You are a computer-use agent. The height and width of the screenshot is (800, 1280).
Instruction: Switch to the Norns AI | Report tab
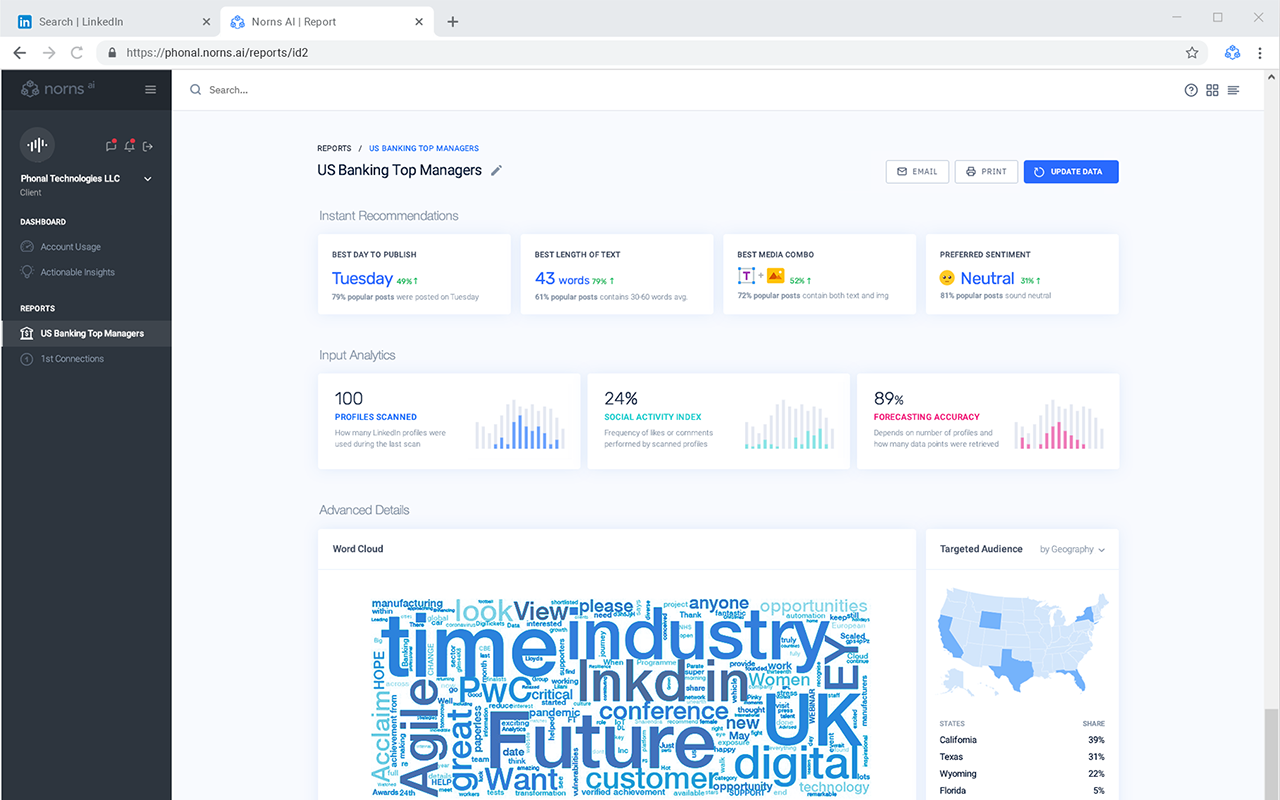(x=325, y=21)
